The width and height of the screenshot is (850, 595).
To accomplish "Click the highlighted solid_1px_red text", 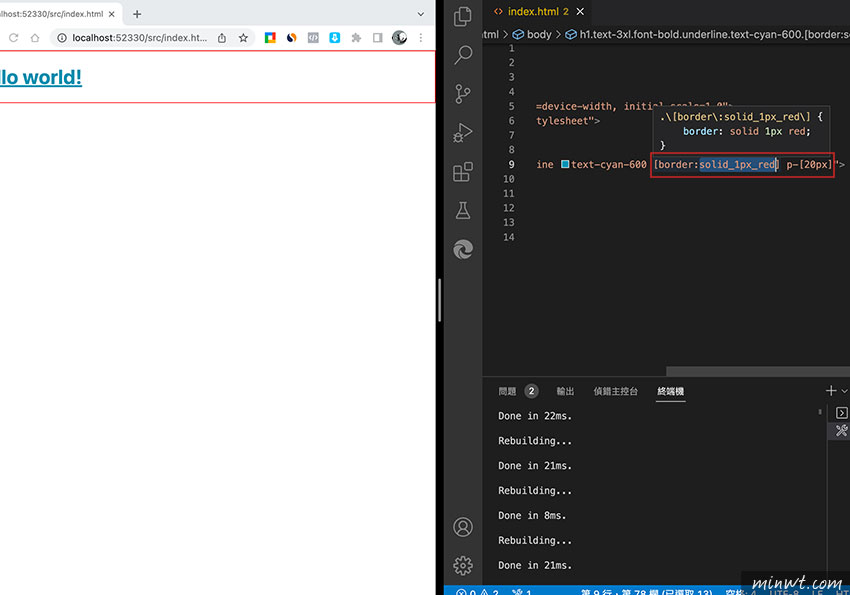I will [737, 164].
